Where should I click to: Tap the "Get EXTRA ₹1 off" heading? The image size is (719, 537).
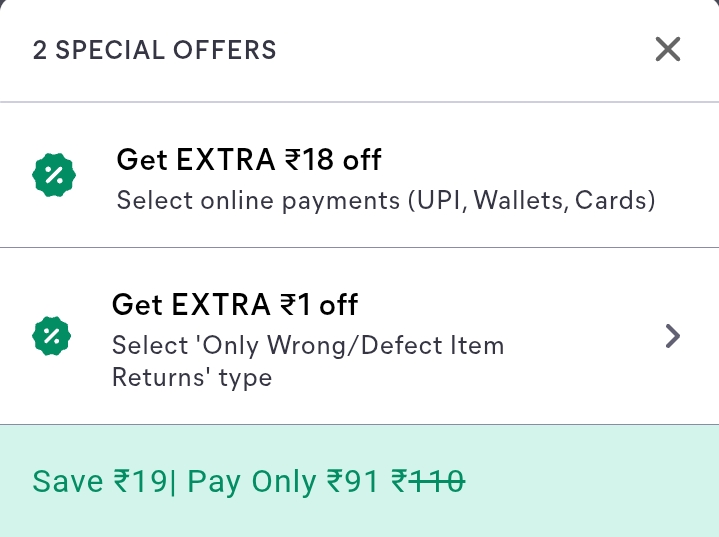tap(235, 304)
